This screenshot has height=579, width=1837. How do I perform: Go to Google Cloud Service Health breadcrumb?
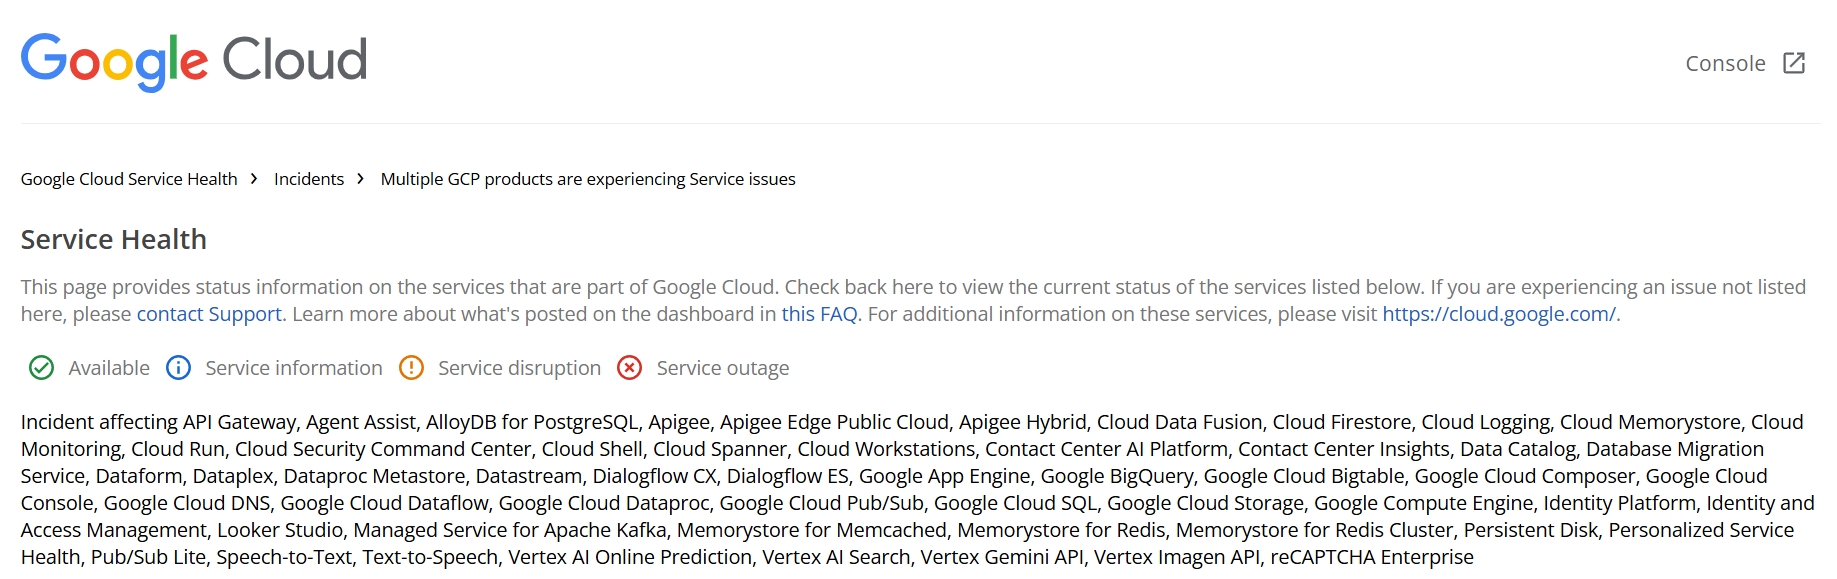[129, 179]
